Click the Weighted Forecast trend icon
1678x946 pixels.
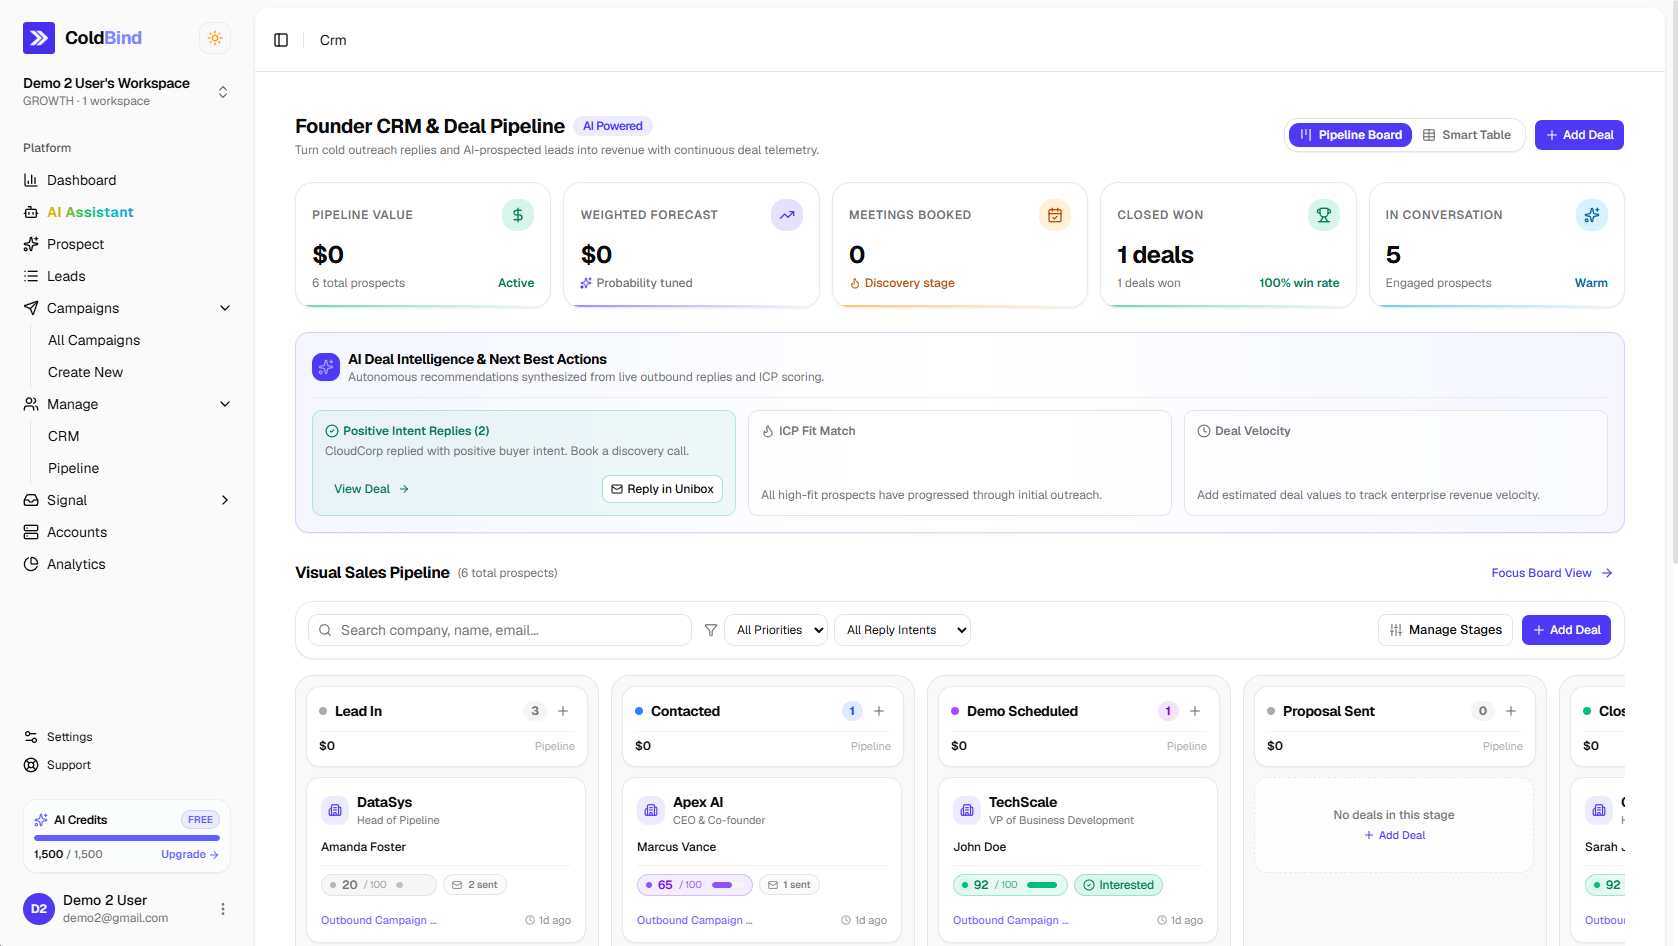pos(787,215)
